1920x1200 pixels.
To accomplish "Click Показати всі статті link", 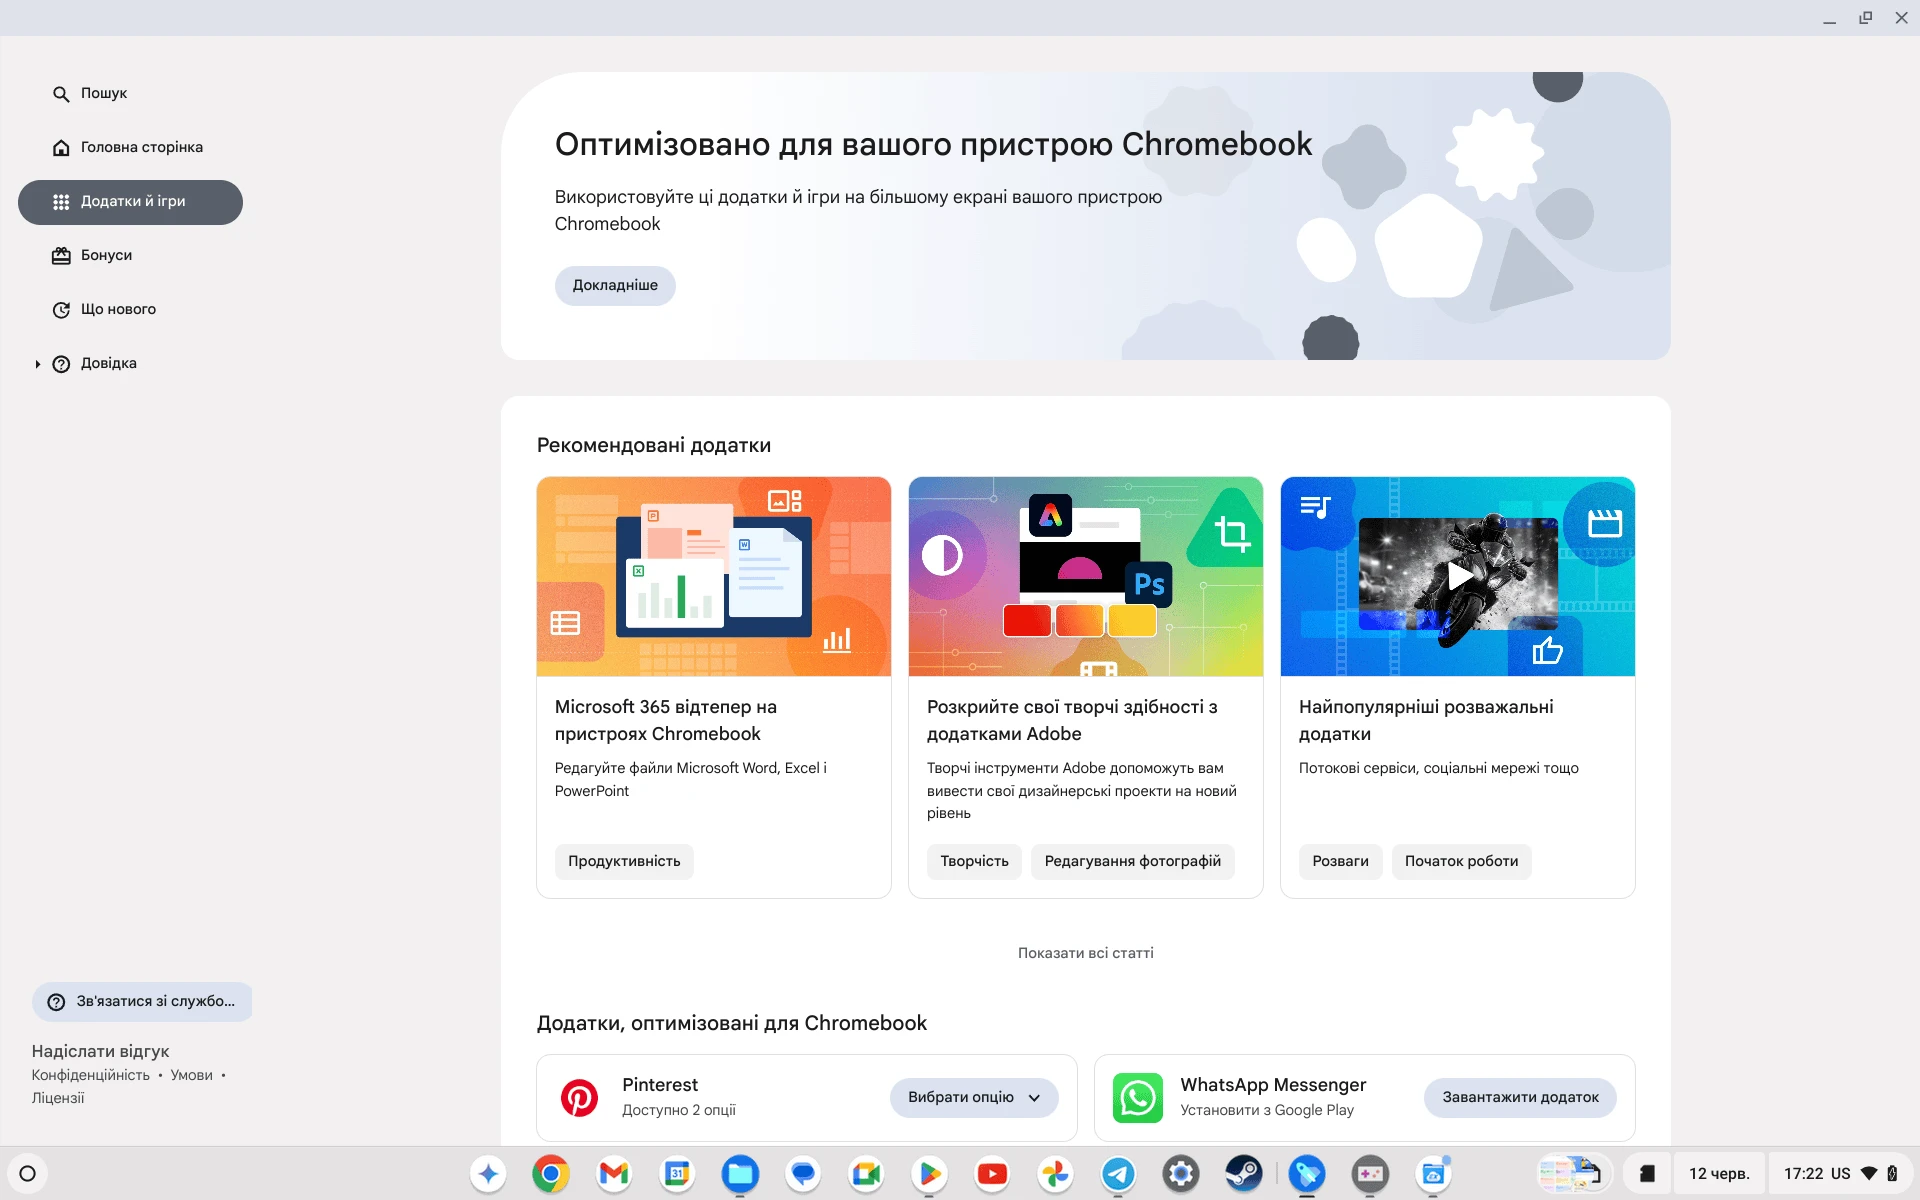I will (x=1085, y=953).
